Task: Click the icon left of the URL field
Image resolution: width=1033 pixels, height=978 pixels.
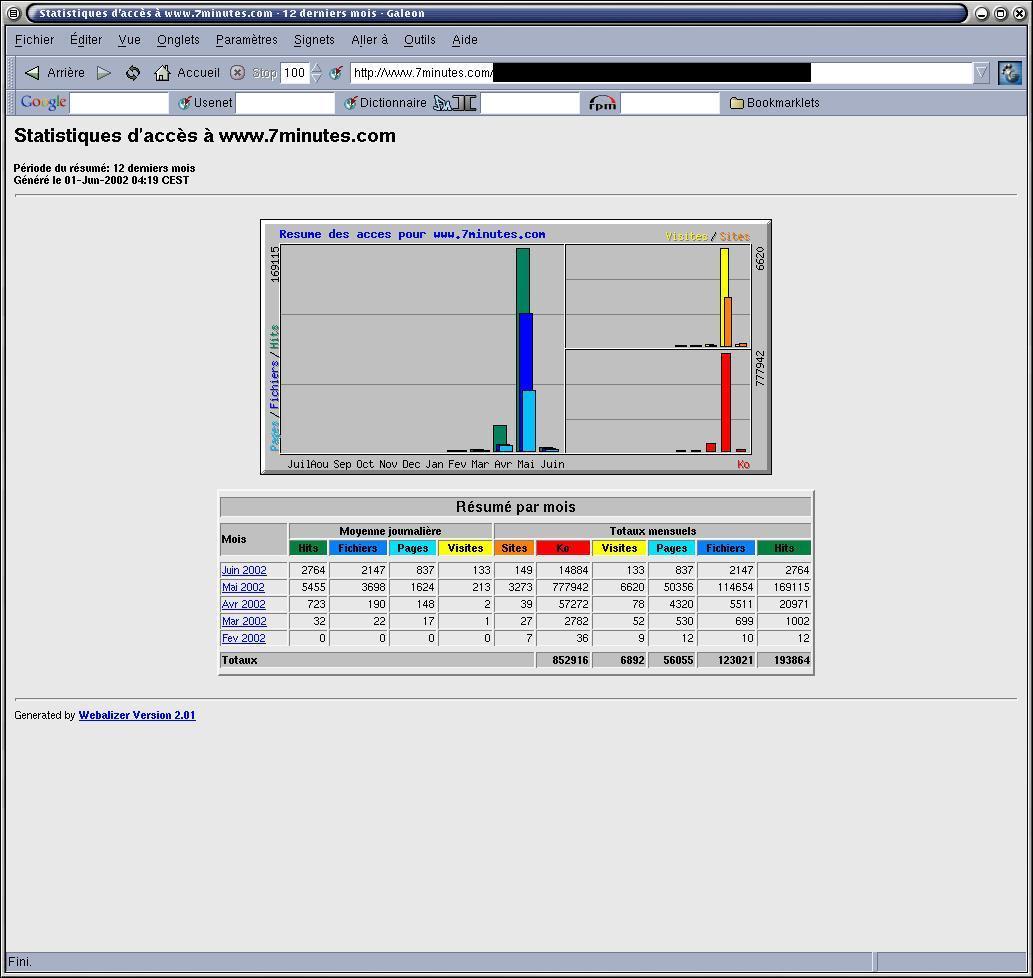Action: (x=336, y=72)
